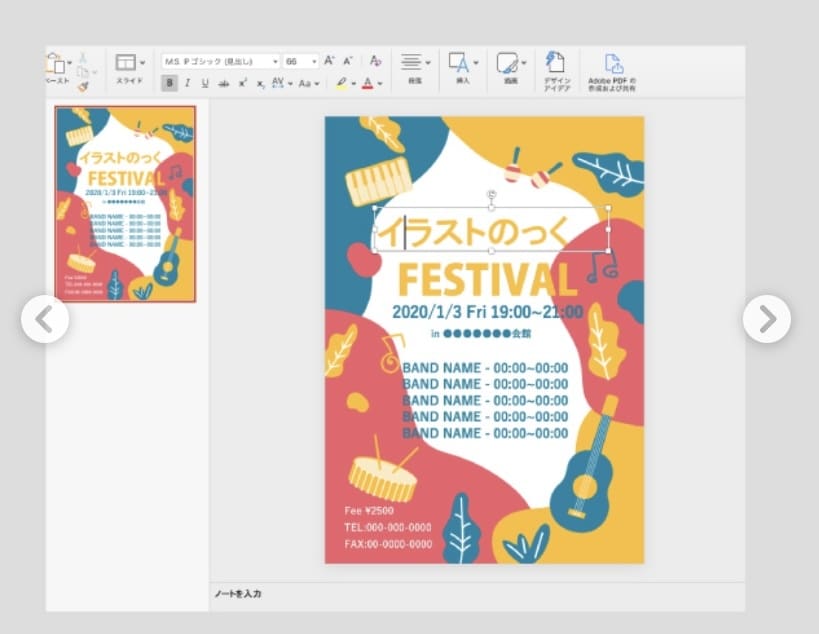
Task: Open the highlight color dropdown arrow
Action: (x=354, y=84)
